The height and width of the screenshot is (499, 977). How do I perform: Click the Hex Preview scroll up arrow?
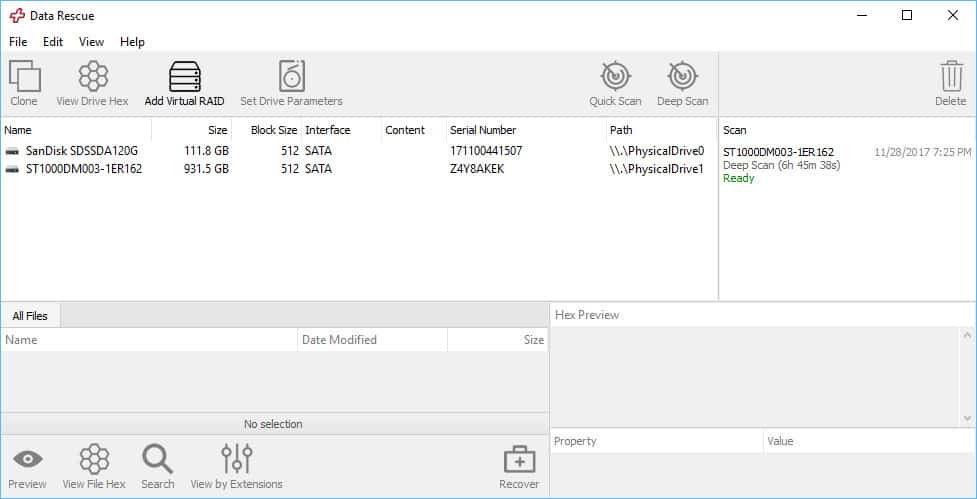point(967,335)
